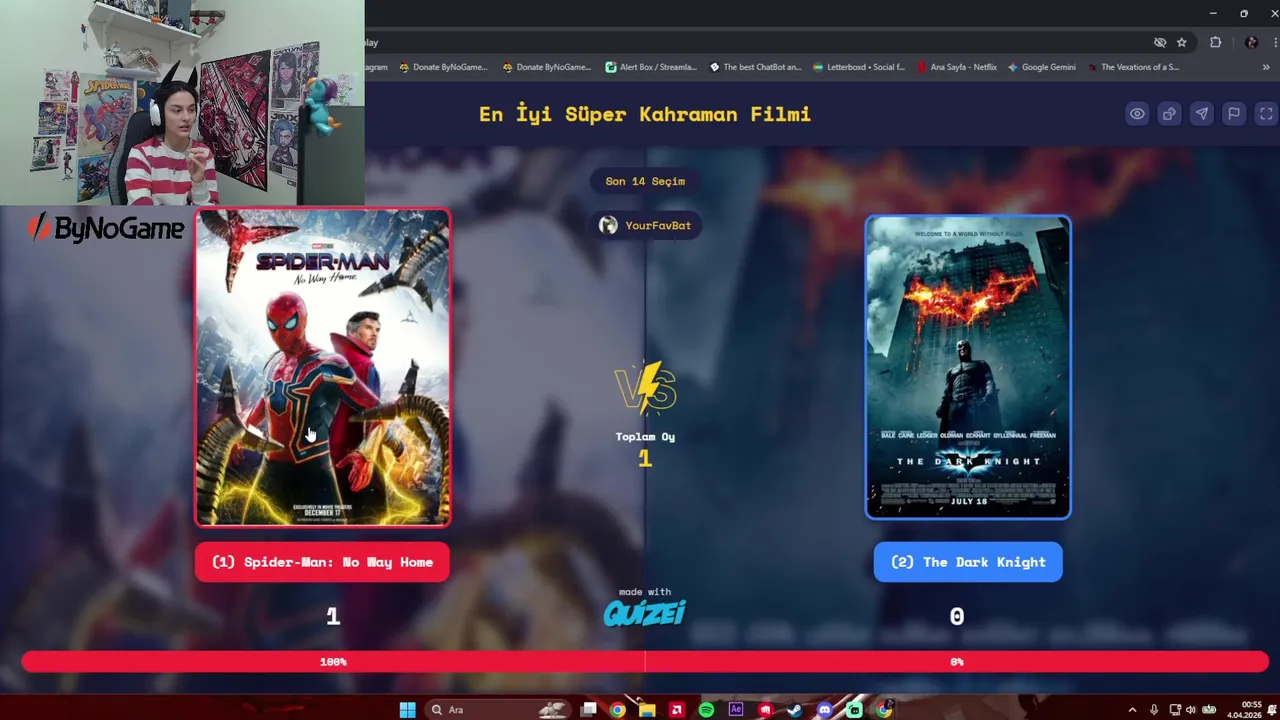Expand the bookmarks overflow chevron

pos(1266,67)
